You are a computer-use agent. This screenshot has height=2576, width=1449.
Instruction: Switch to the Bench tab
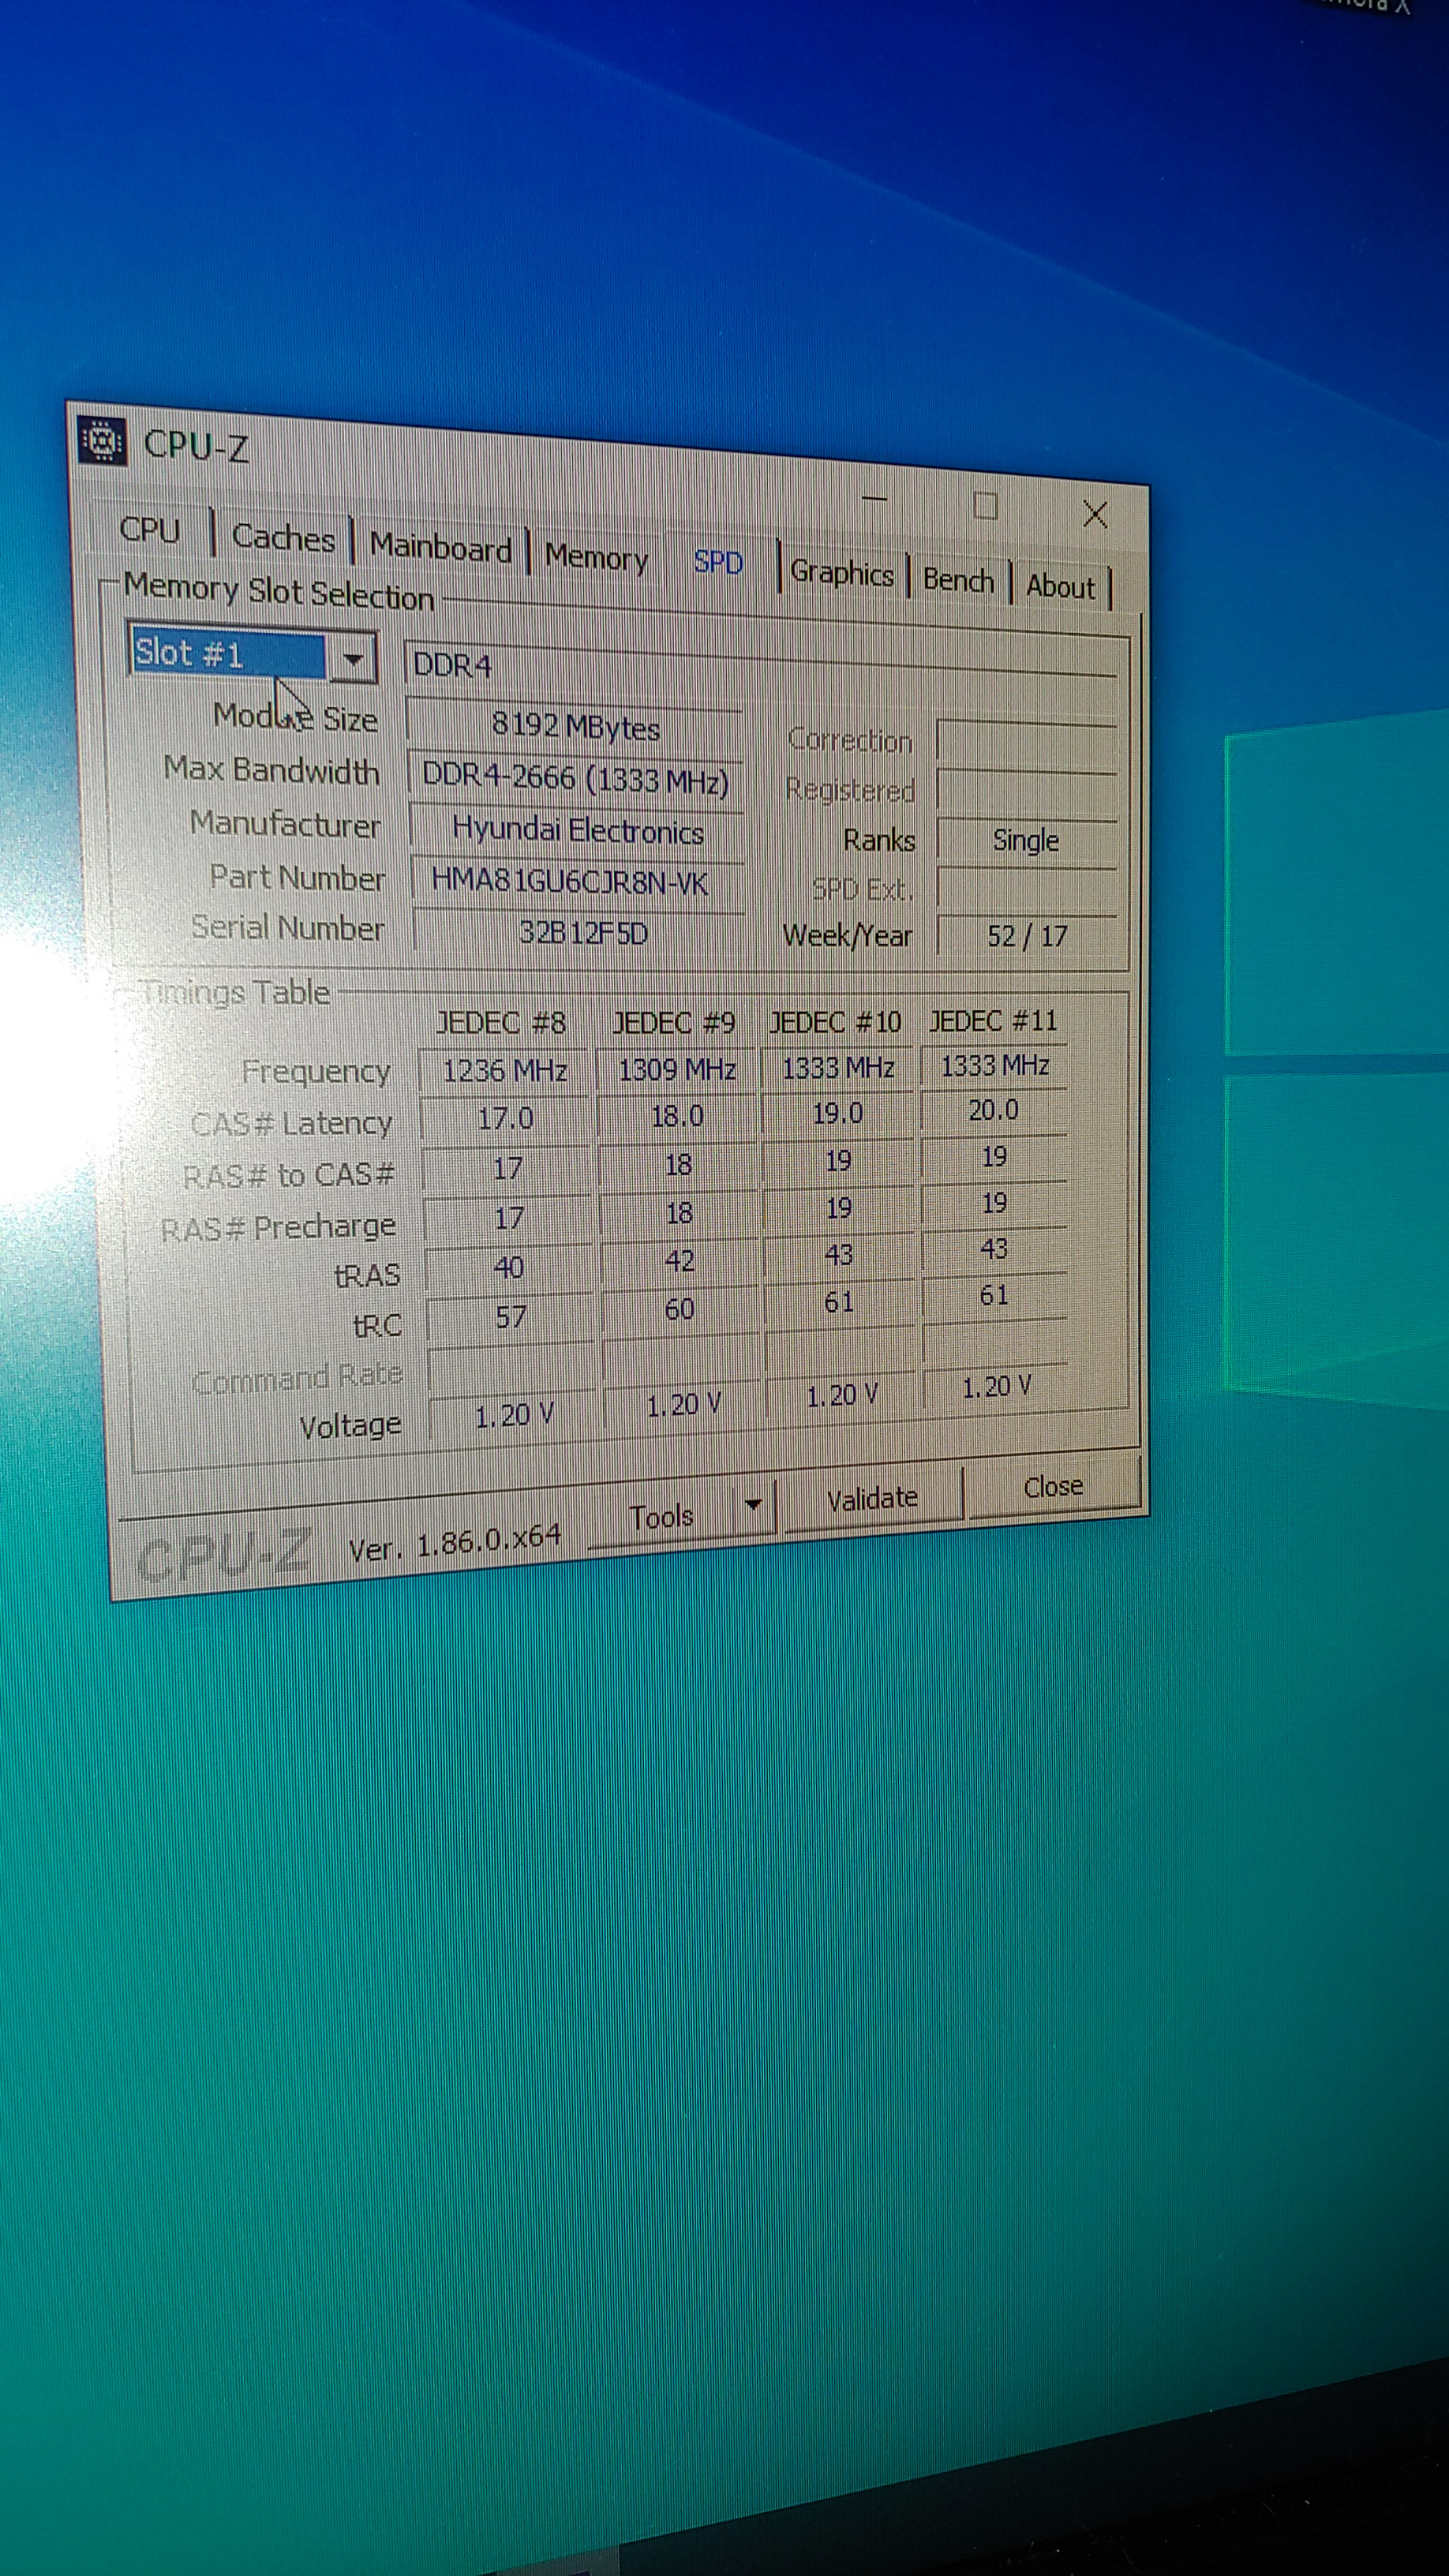(958, 580)
